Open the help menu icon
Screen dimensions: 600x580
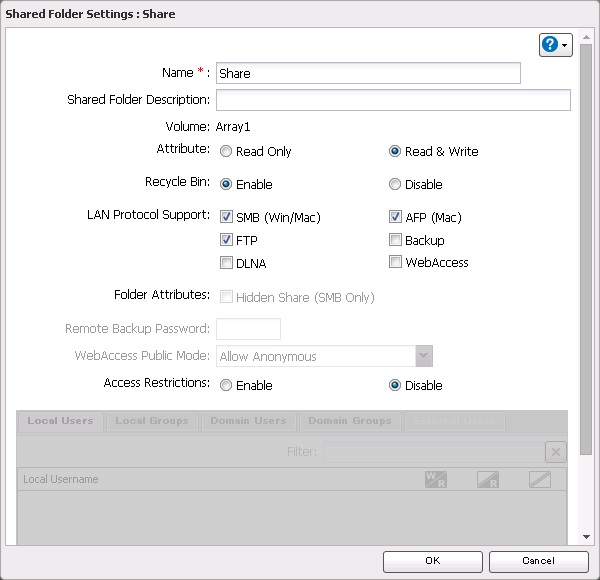tap(555, 45)
